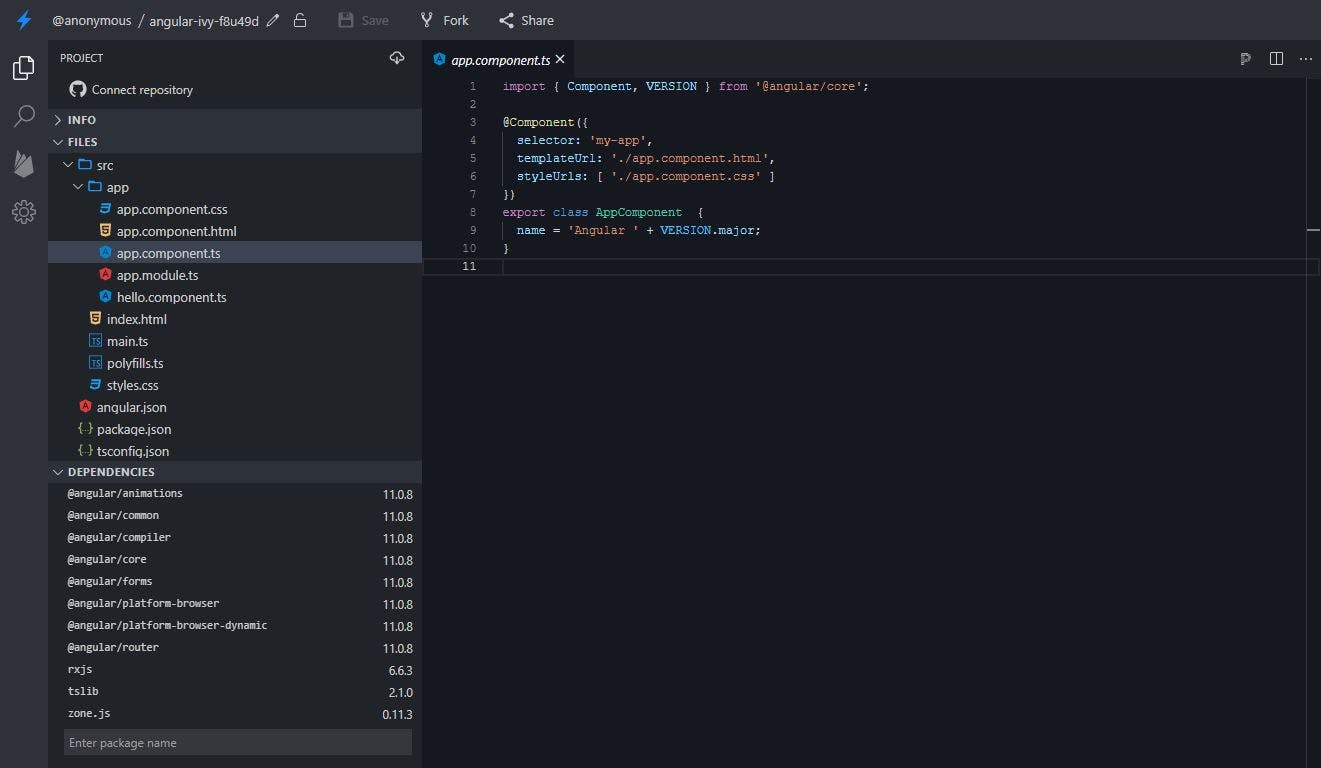This screenshot has width=1321, height=768.
Task: Open index.html file
Action: click(235, 319)
